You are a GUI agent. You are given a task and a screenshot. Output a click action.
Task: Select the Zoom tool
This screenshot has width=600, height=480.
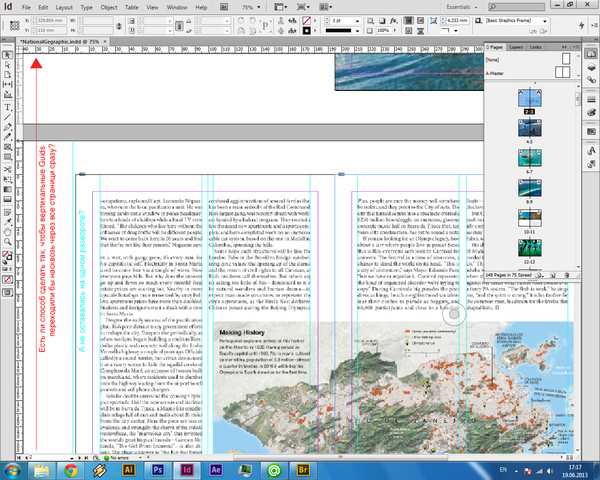coord(7,242)
